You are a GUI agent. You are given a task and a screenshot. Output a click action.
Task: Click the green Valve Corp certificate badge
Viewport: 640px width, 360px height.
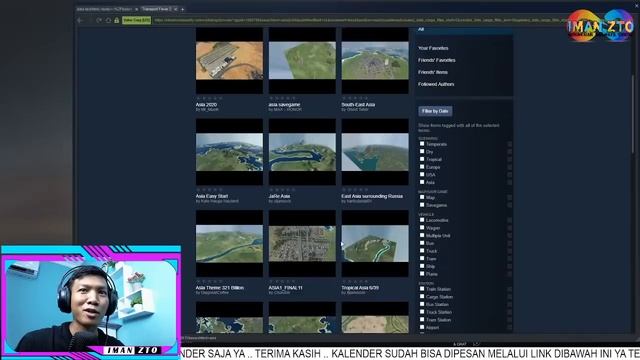pos(136,20)
